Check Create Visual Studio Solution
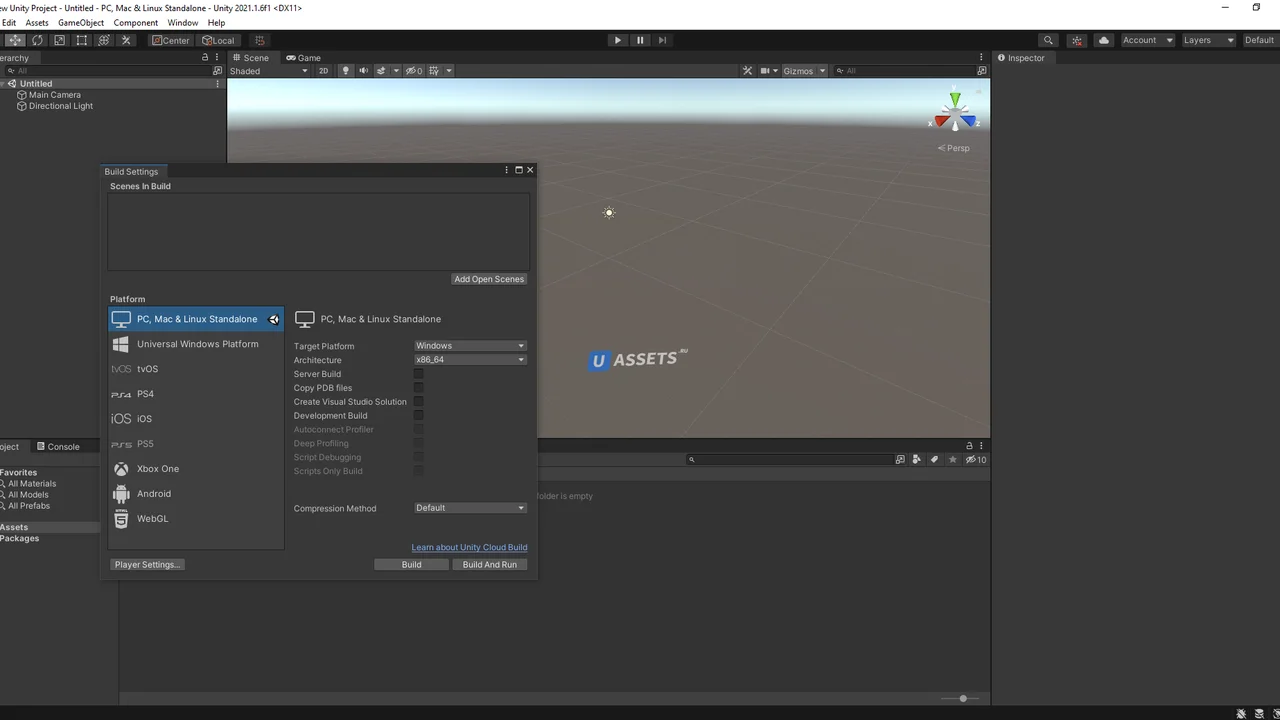1280x720 pixels. [x=419, y=402]
